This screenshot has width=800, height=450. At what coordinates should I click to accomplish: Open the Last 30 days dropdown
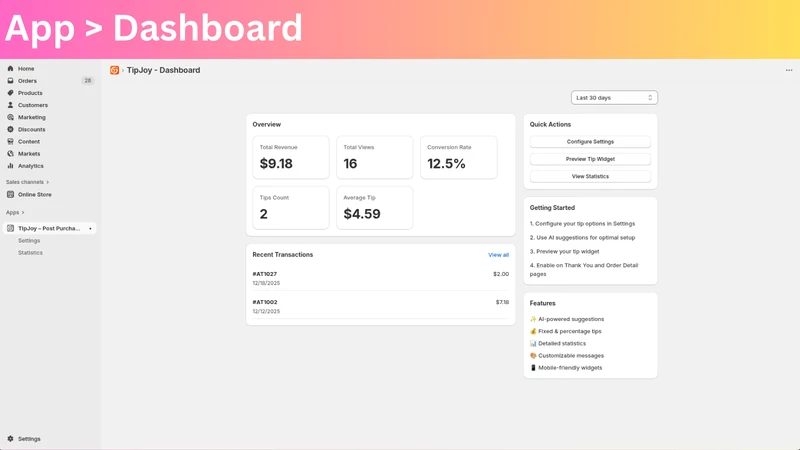614,97
